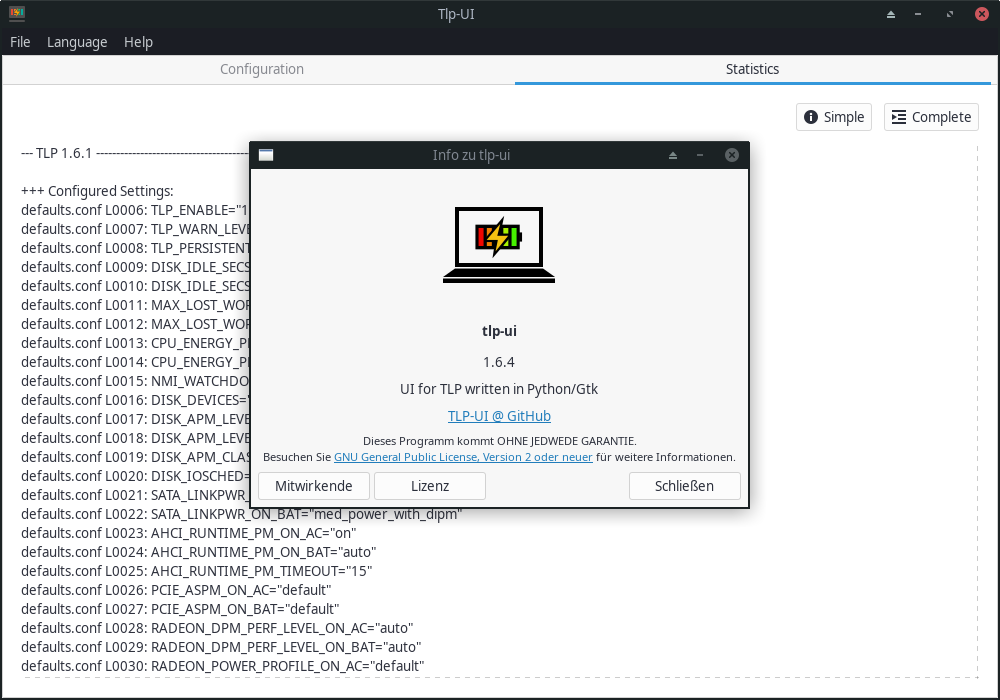The height and width of the screenshot is (700, 1000).
Task: Click the info icon on Simple button
Action: tap(811, 117)
